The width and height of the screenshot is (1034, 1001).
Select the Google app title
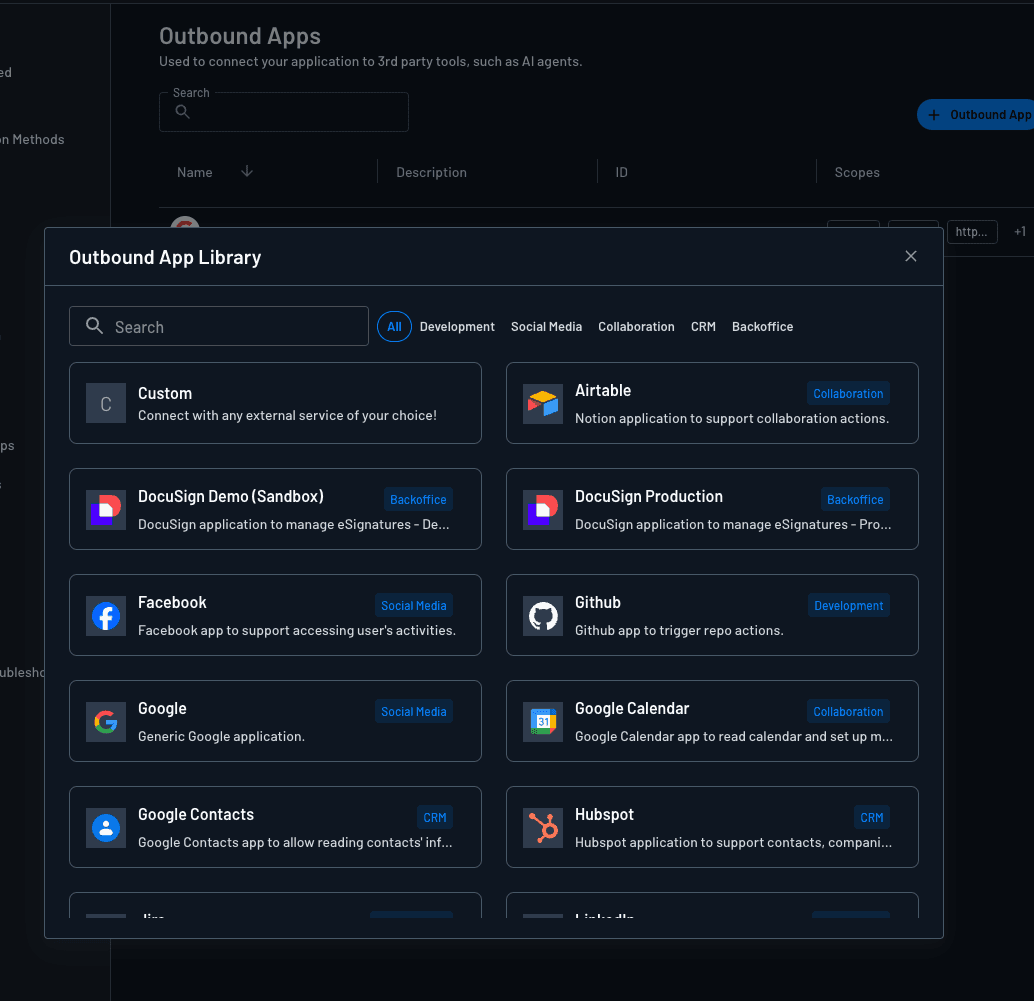point(162,709)
